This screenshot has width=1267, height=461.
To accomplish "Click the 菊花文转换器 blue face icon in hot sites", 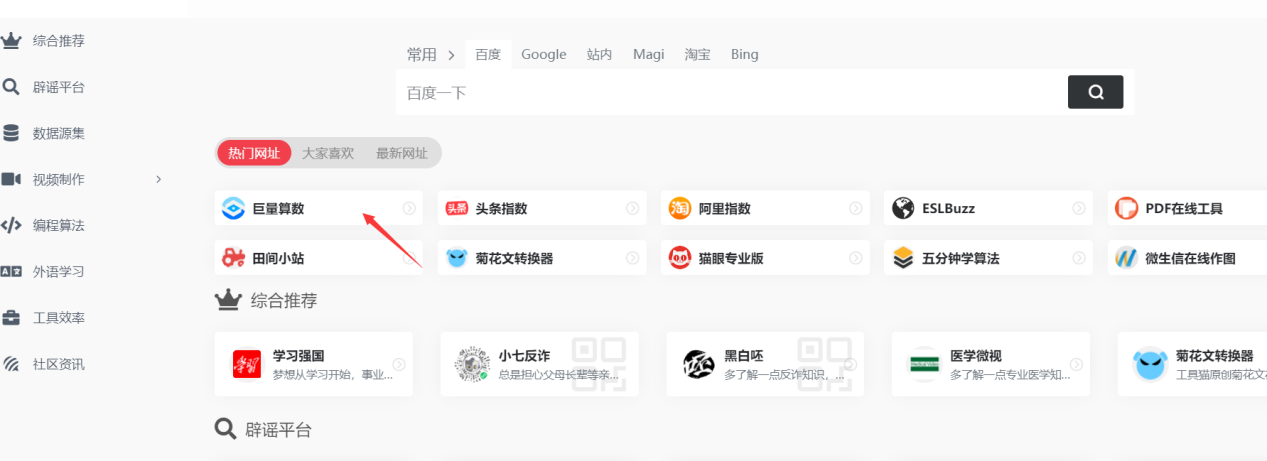I will [x=457, y=258].
